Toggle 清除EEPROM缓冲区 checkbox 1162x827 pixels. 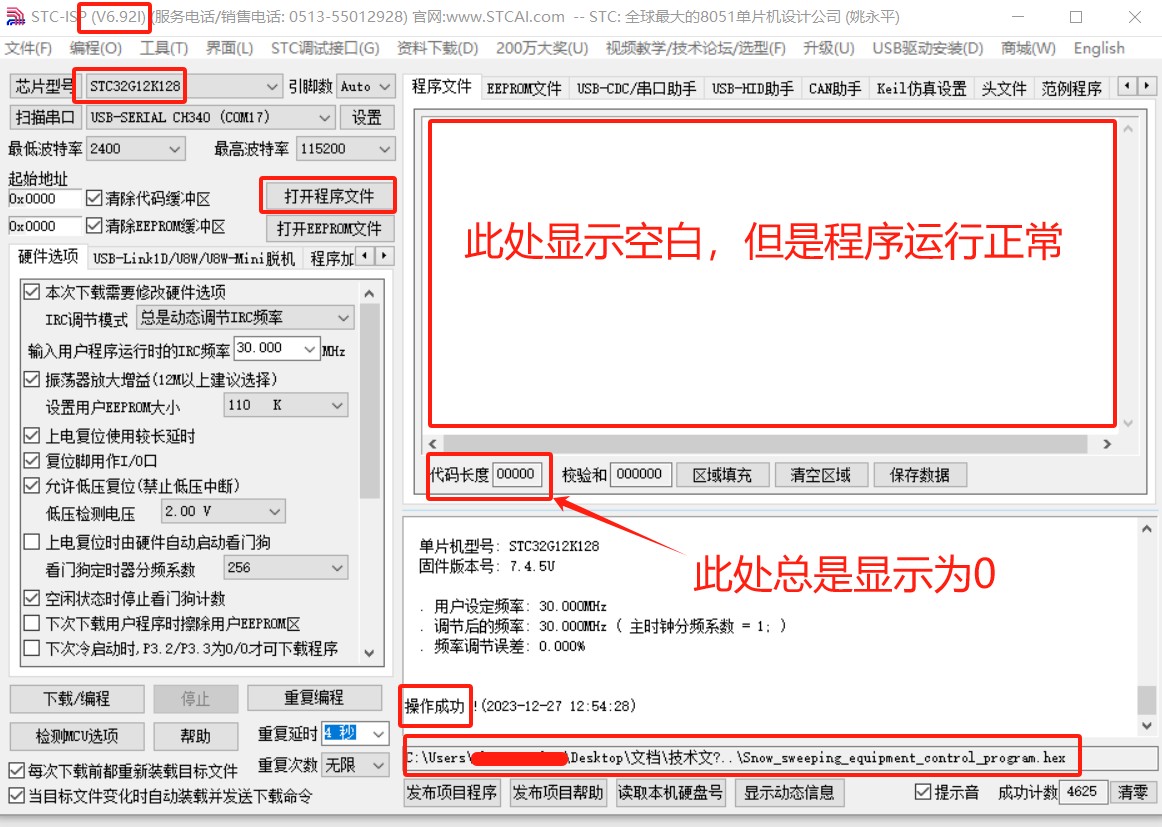tap(93, 225)
